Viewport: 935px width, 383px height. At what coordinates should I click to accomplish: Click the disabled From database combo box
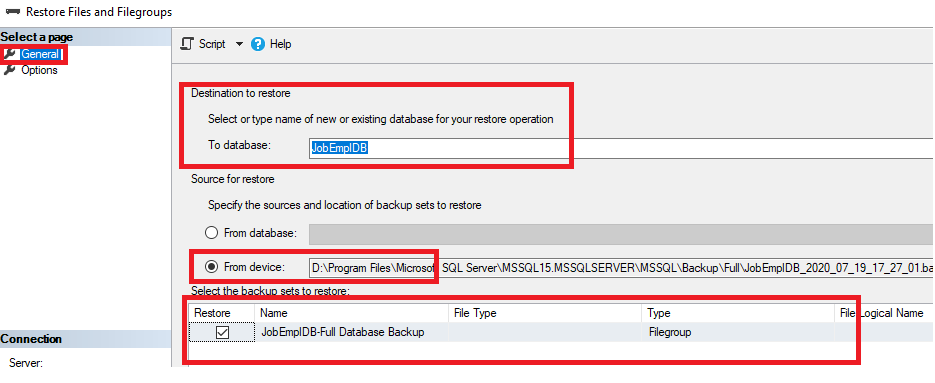[x=621, y=234]
